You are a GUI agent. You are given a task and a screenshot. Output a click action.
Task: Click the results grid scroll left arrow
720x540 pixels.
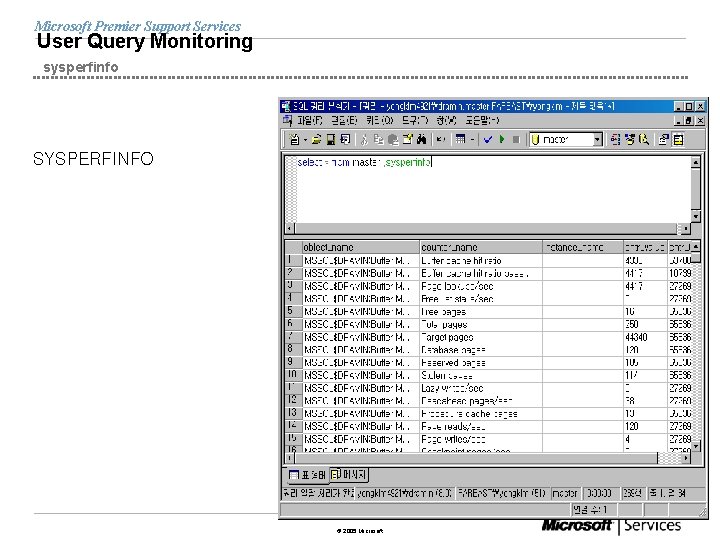pyautogui.click(x=290, y=458)
